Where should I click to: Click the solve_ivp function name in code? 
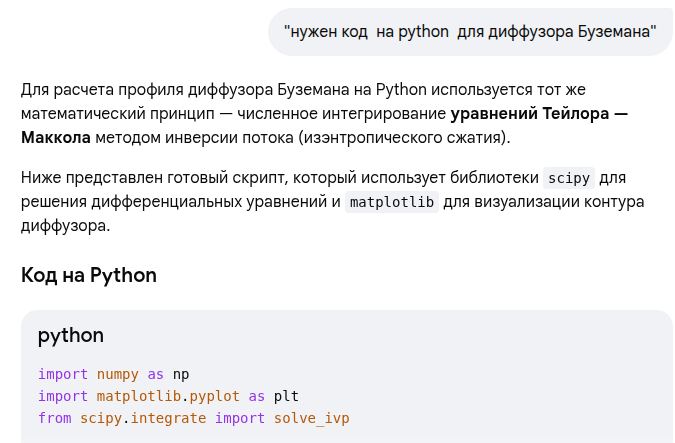coord(312,418)
